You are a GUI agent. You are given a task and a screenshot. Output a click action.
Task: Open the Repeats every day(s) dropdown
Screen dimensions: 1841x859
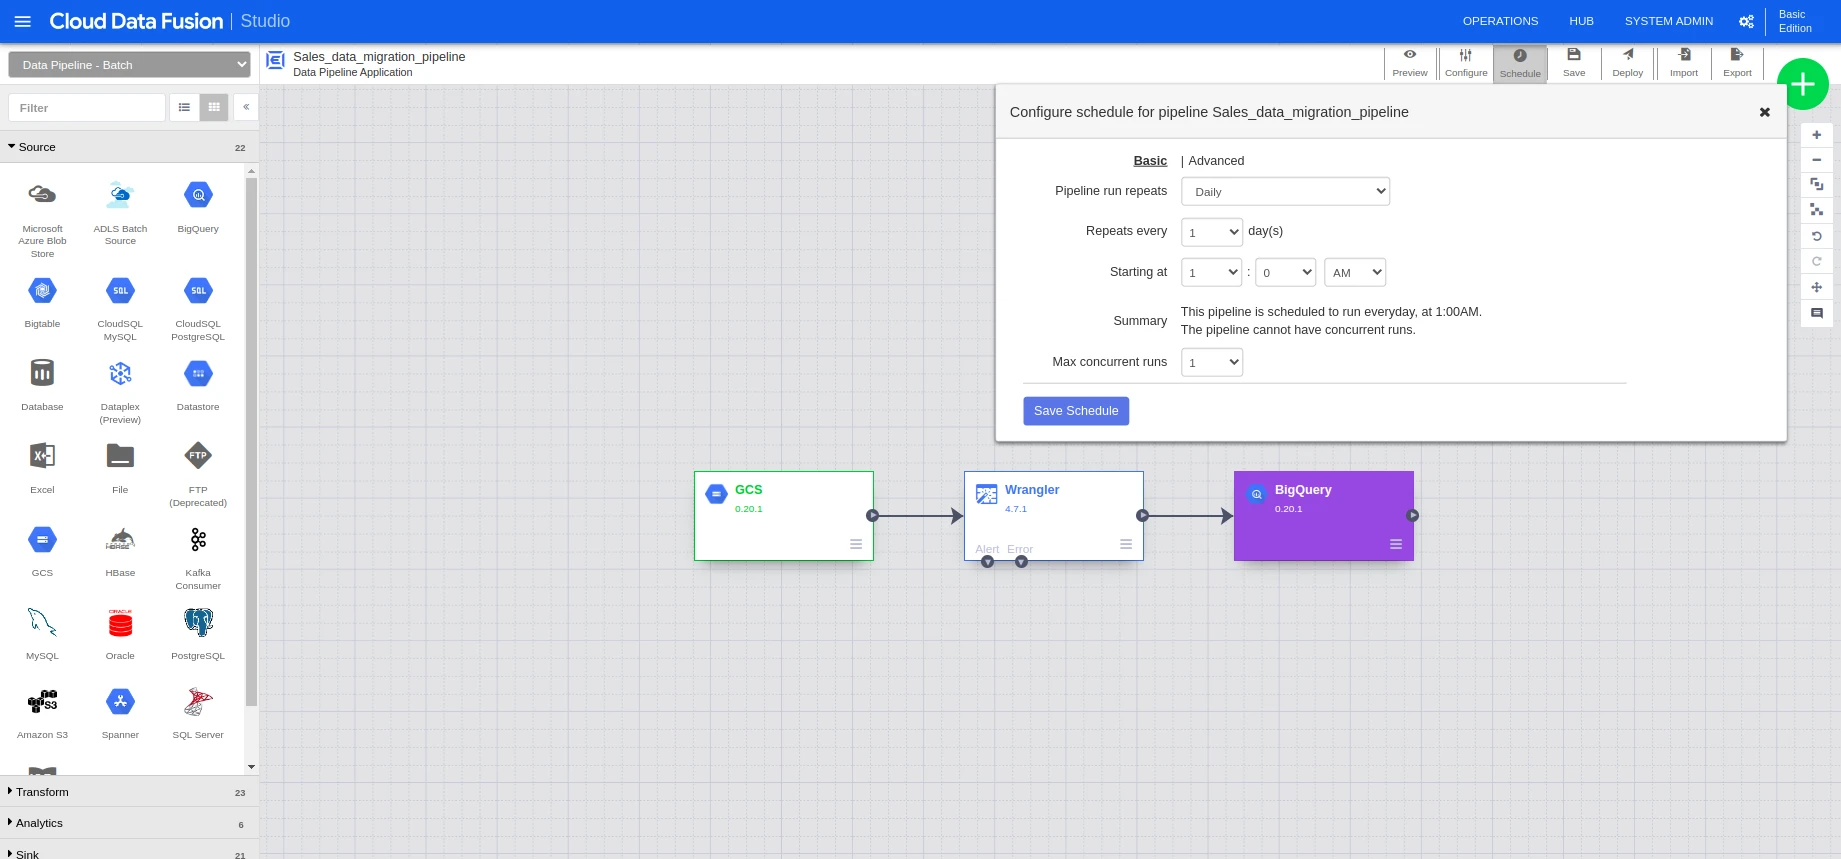pos(1212,232)
